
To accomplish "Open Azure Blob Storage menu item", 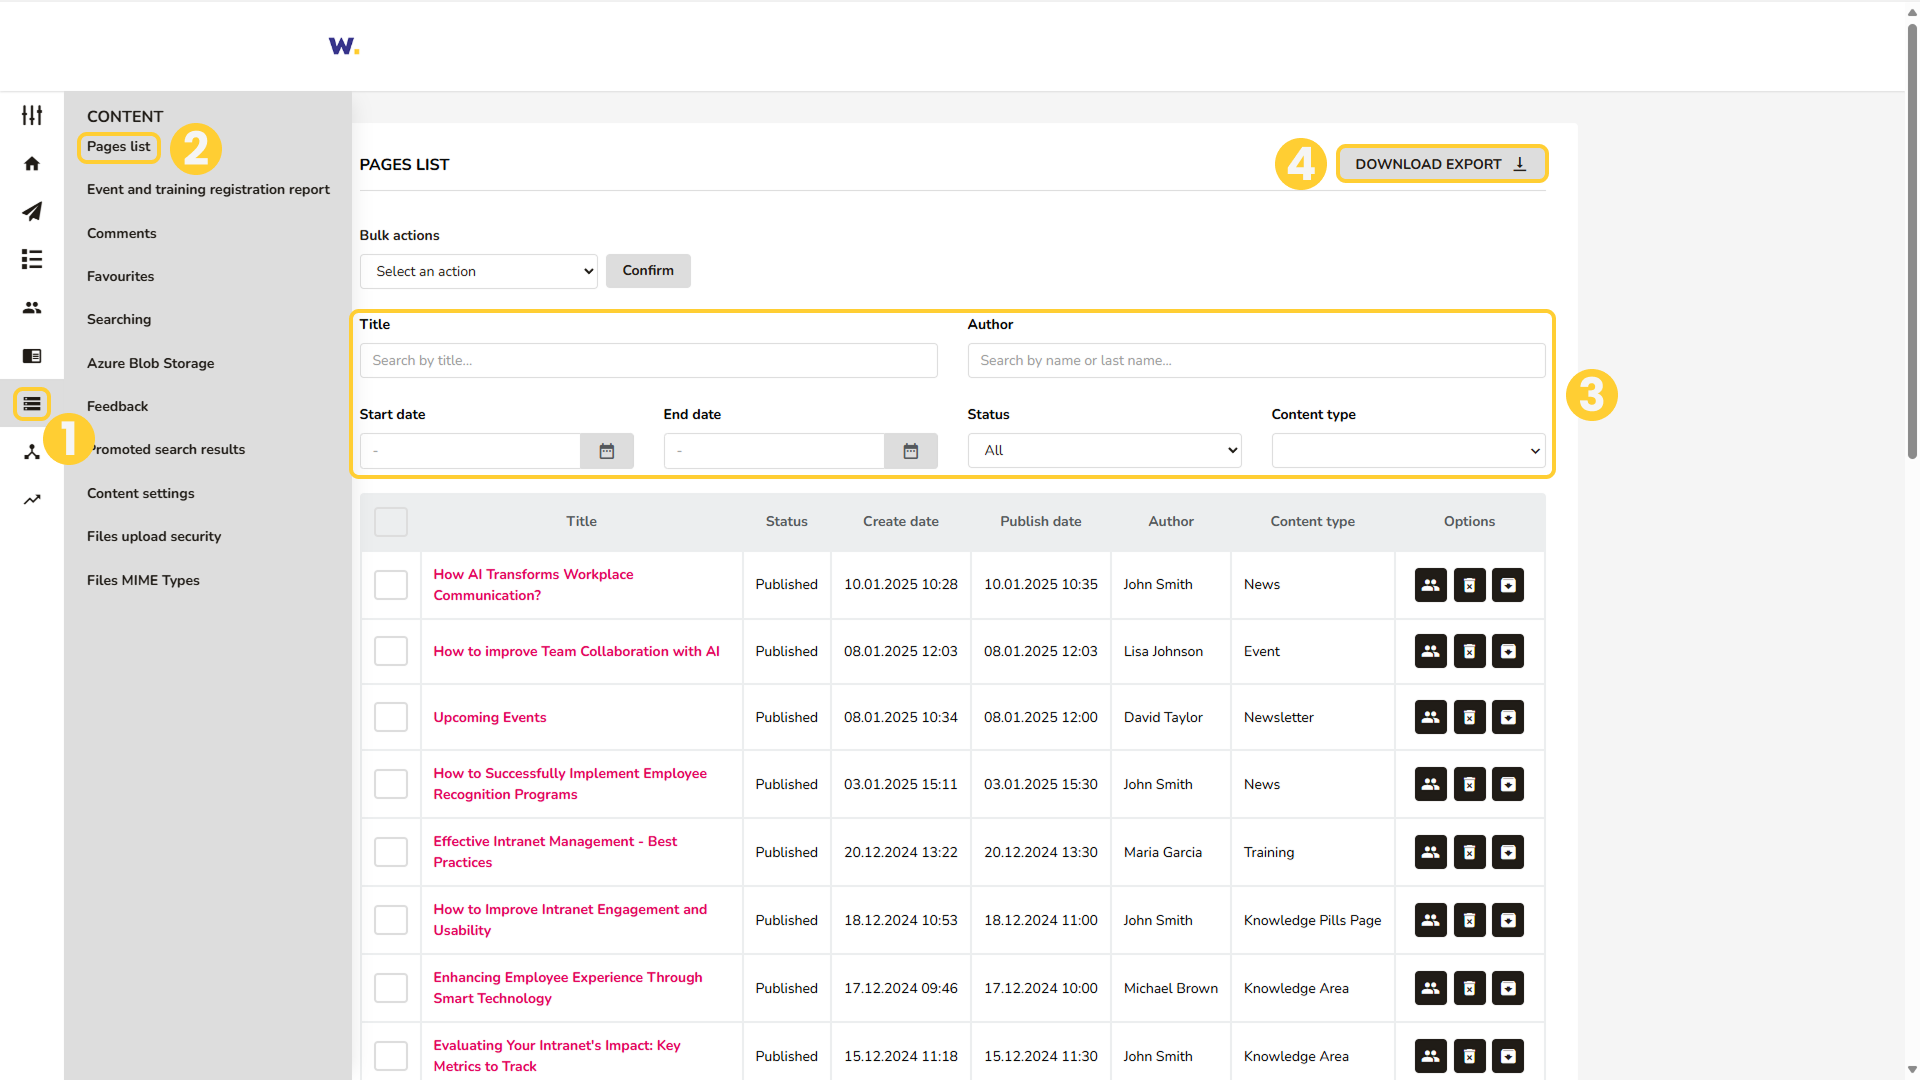I will [x=151, y=364].
